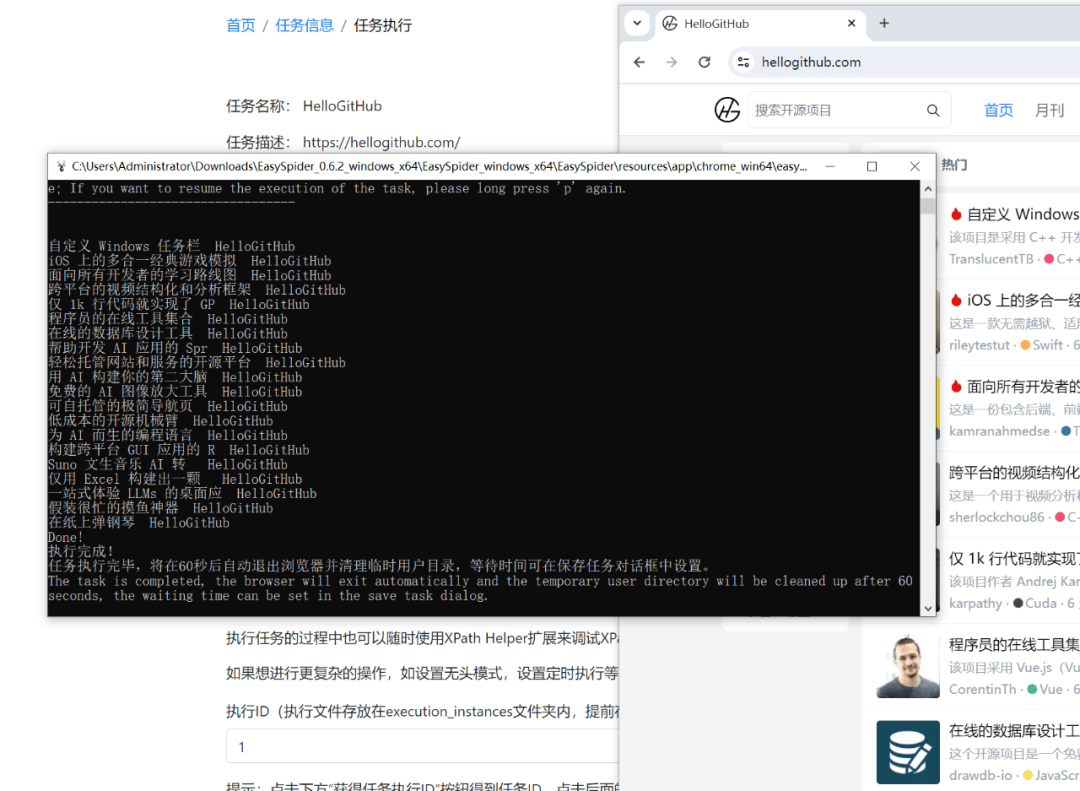1080x791 pixels.
Task: Click the Chrome back arrow button
Action: point(639,62)
